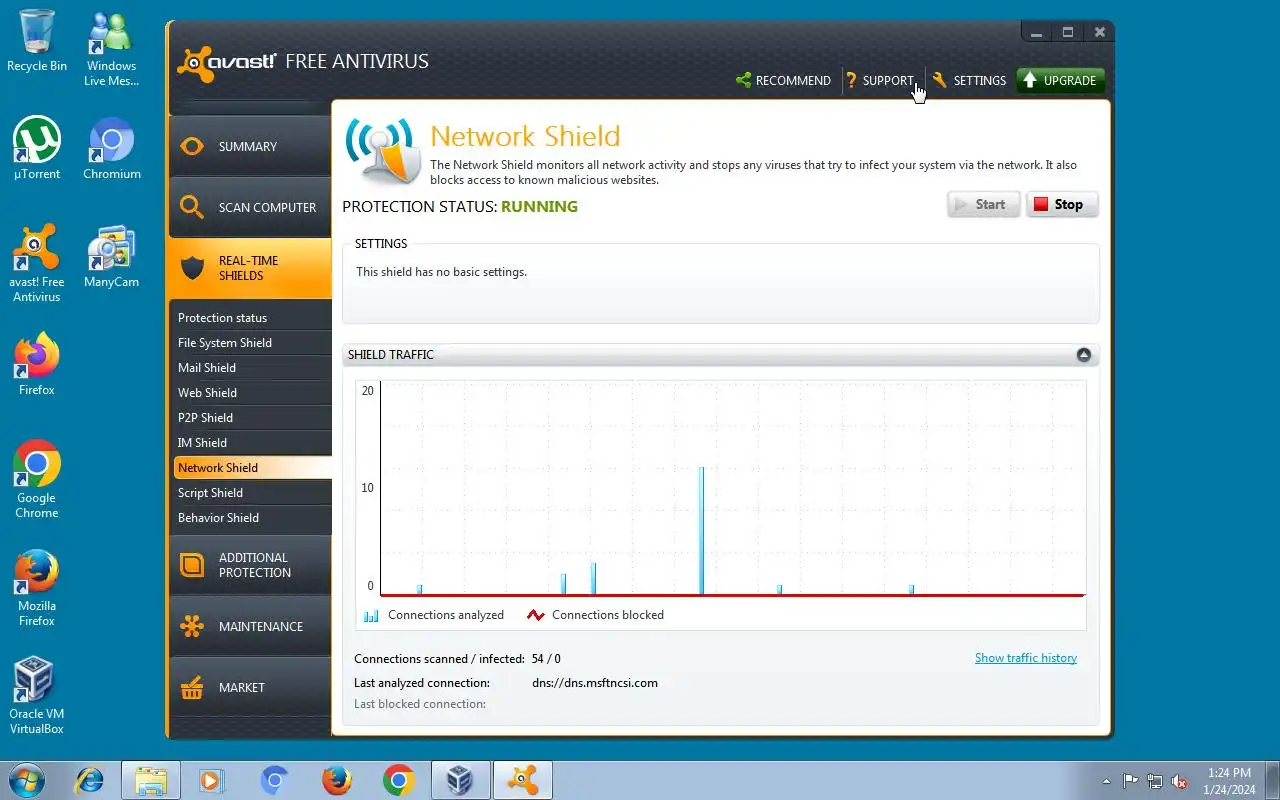The image size is (1280, 800).
Task: Open the Firefox desktop shortcut
Action: point(37,365)
